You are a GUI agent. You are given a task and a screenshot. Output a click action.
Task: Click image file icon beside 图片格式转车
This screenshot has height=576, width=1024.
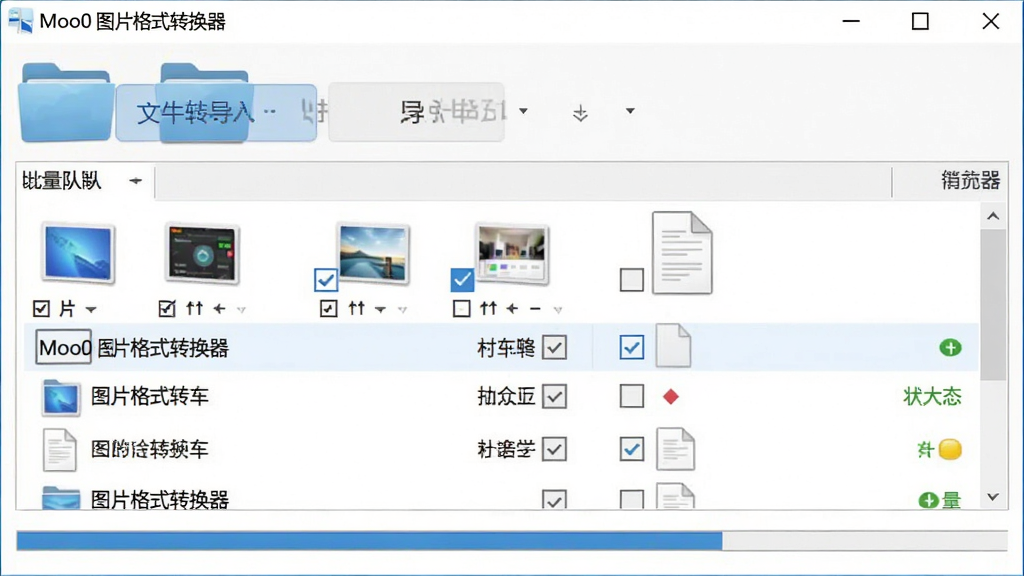click(61, 398)
